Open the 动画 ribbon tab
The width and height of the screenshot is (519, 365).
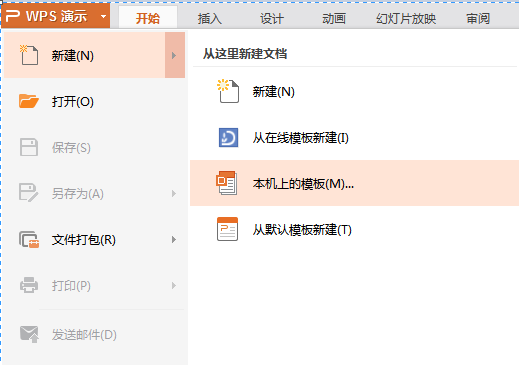pyautogui.click(x=334, y=18)
